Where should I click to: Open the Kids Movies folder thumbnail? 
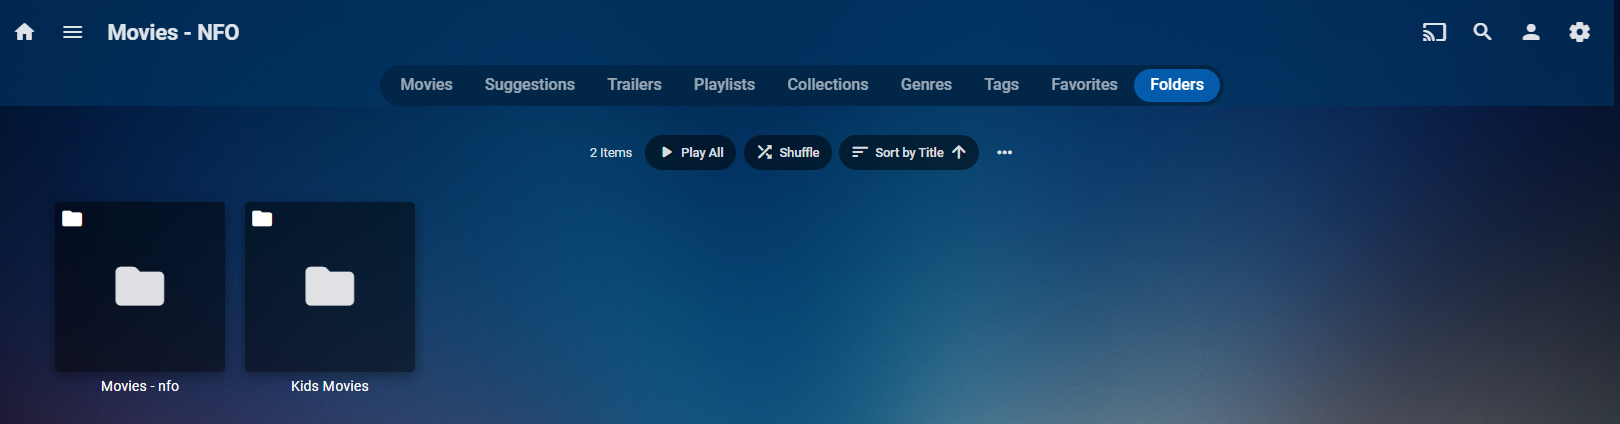[x=330, y=287]
